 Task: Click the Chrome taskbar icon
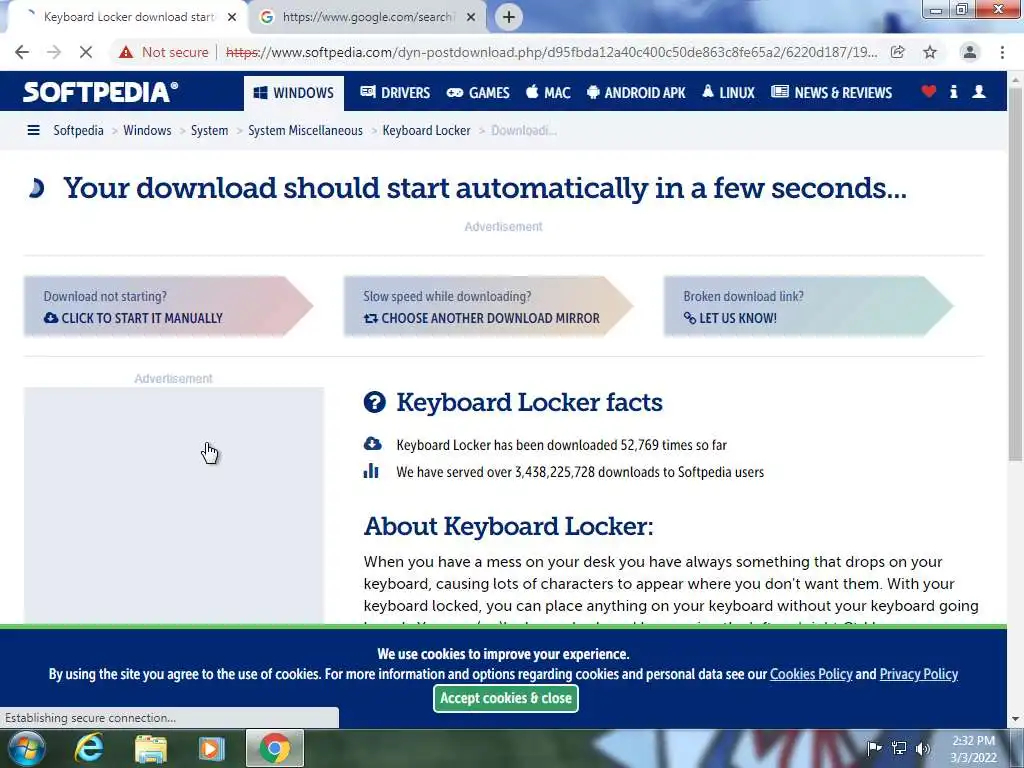(x=275, y=748)
